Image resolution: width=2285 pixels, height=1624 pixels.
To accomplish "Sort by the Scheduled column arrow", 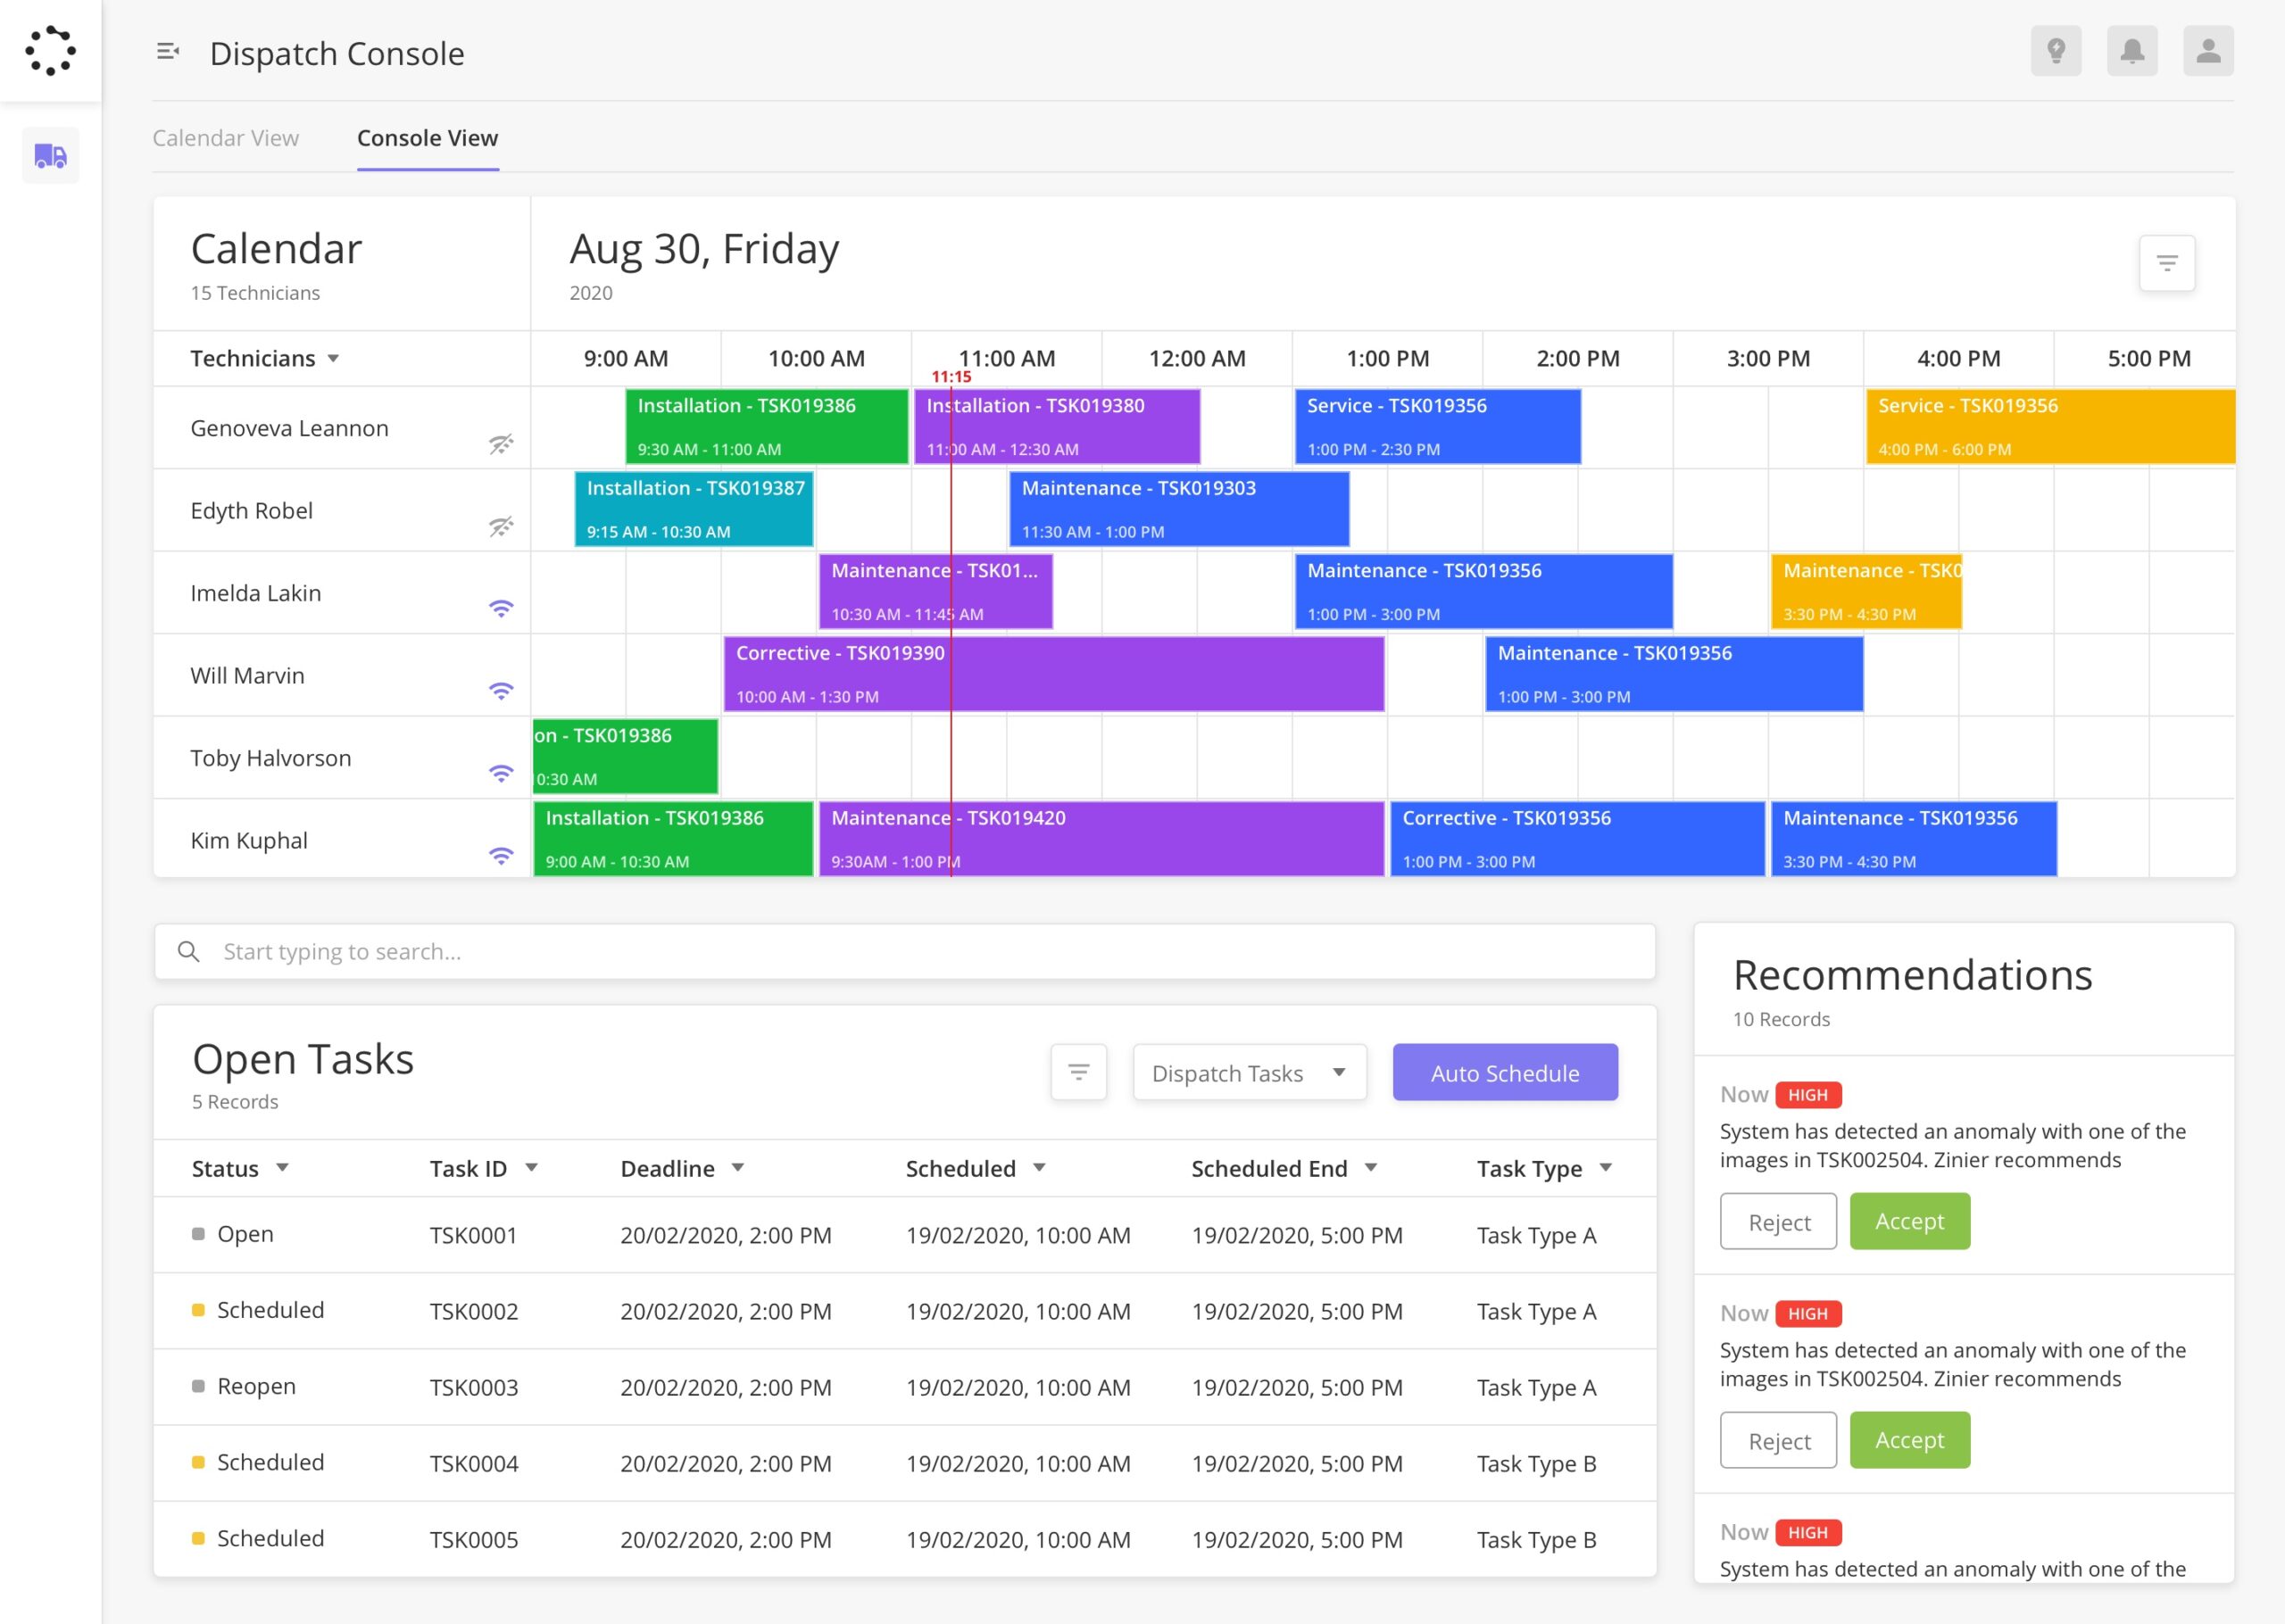I will tap(1039, 1168).
